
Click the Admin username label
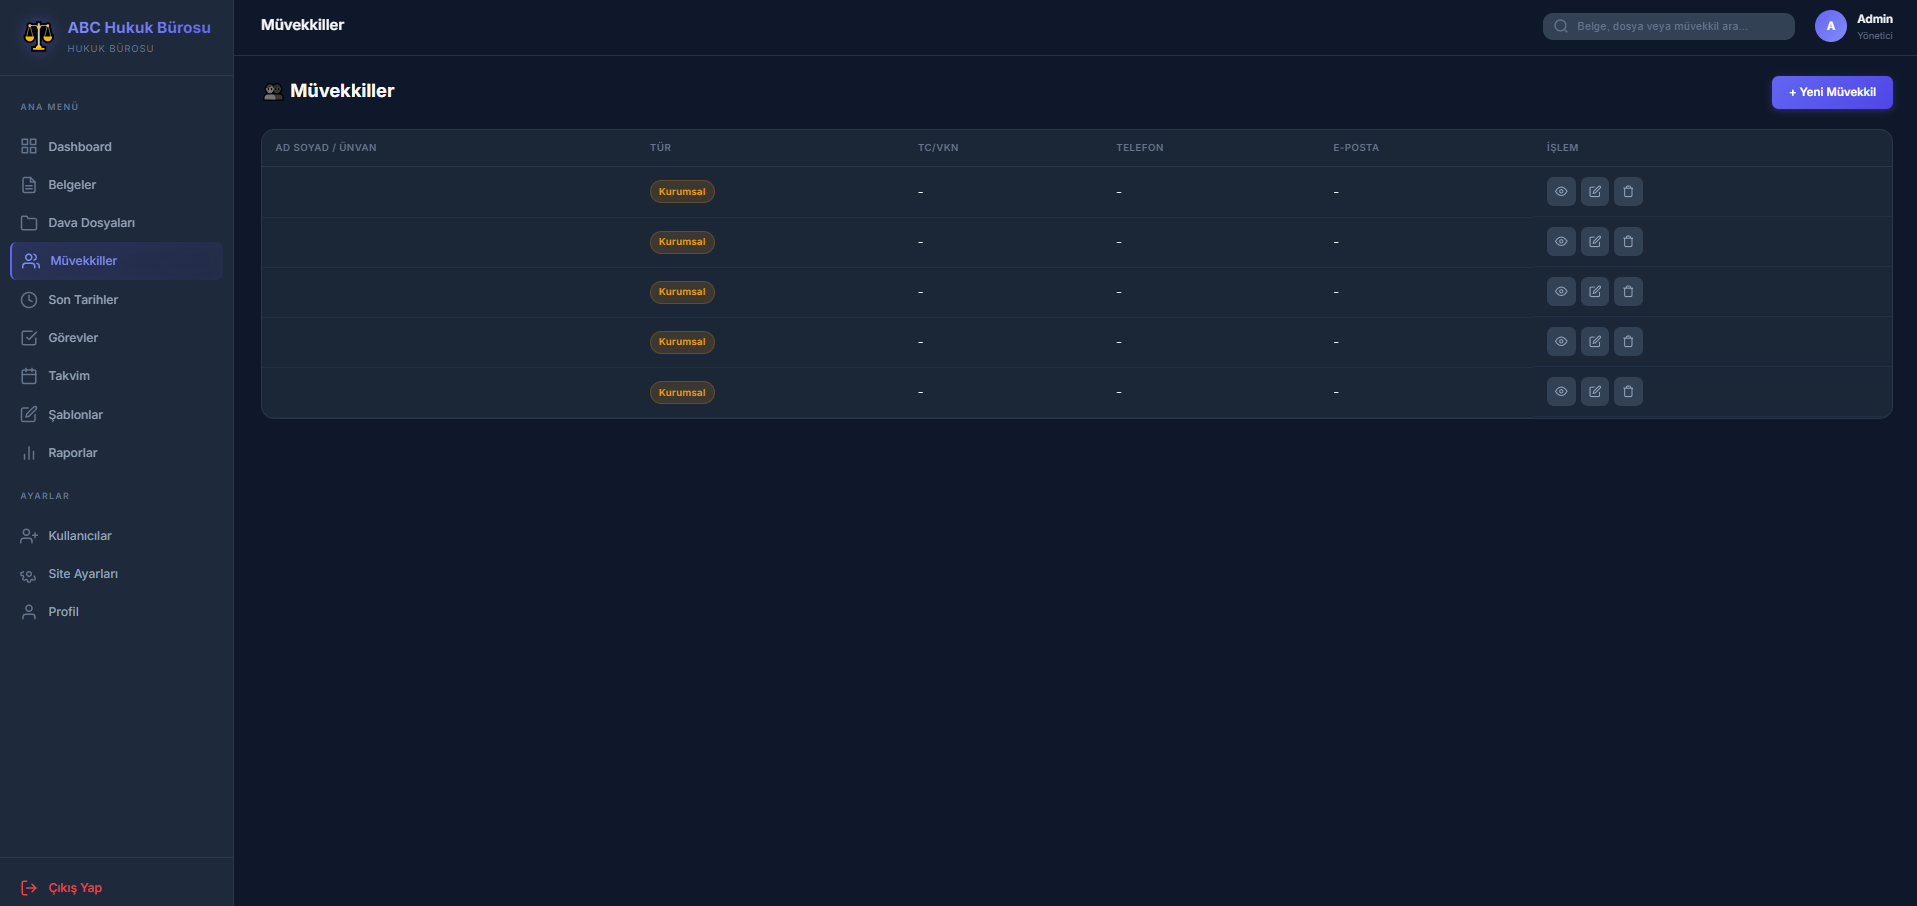coord(1875,19)
